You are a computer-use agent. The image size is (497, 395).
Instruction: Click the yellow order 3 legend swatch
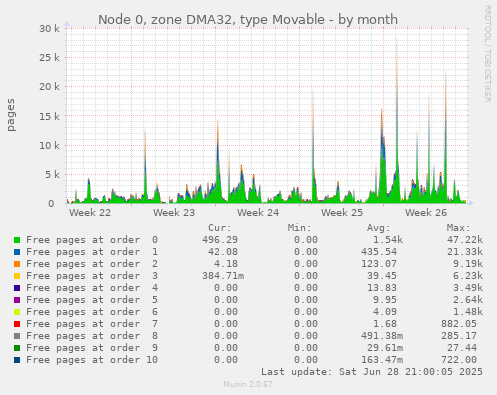[x=17, y=276]
